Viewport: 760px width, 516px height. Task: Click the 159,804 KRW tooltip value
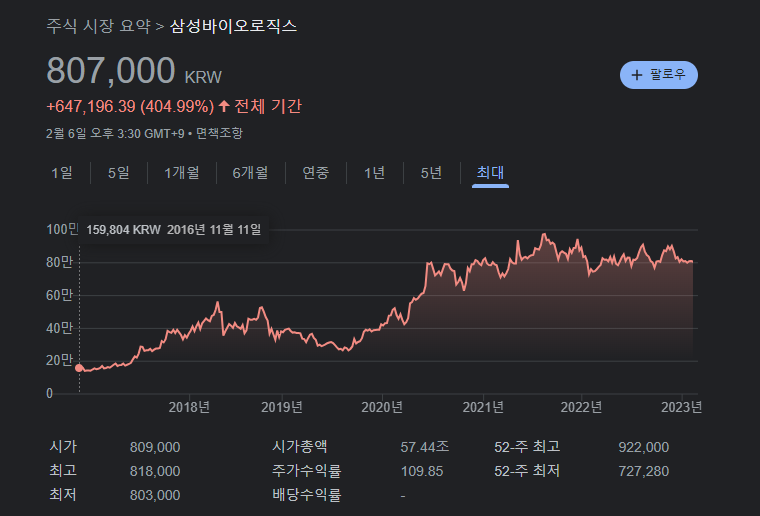[x=123, y=230]
